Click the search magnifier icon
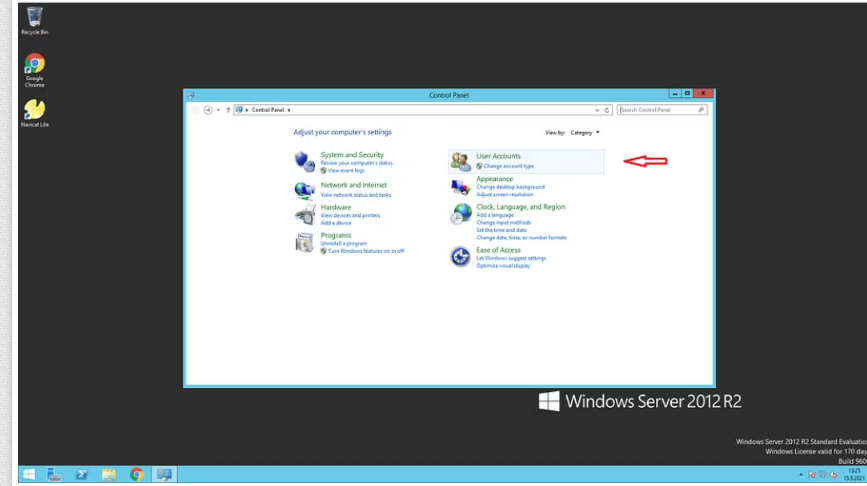 point(701,110)
